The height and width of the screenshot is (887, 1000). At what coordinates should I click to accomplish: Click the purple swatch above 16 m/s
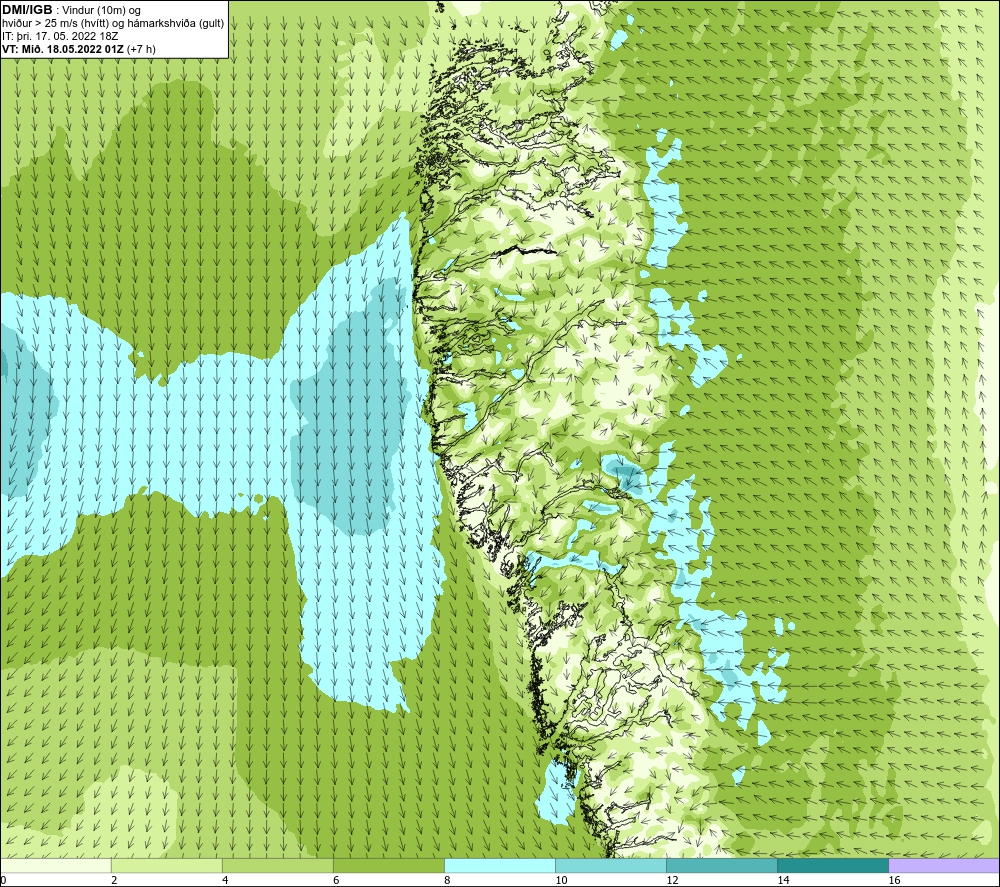(944, 865)
